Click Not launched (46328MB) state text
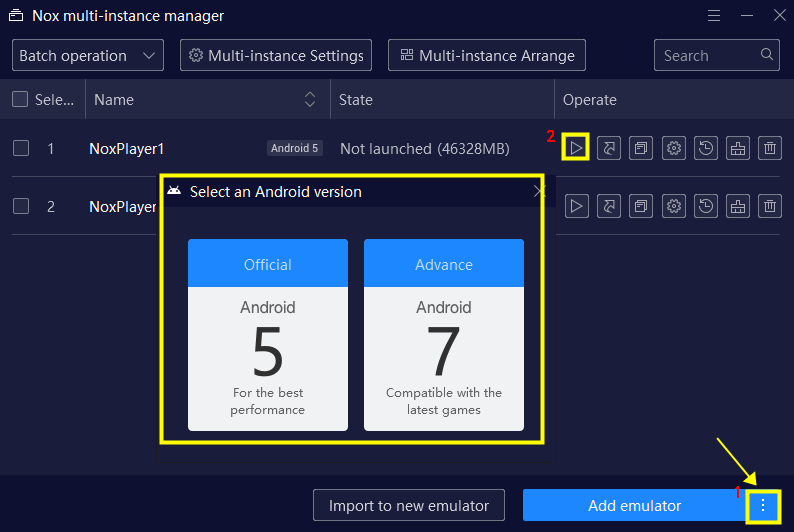794x532 pixels. click(425, 149)
